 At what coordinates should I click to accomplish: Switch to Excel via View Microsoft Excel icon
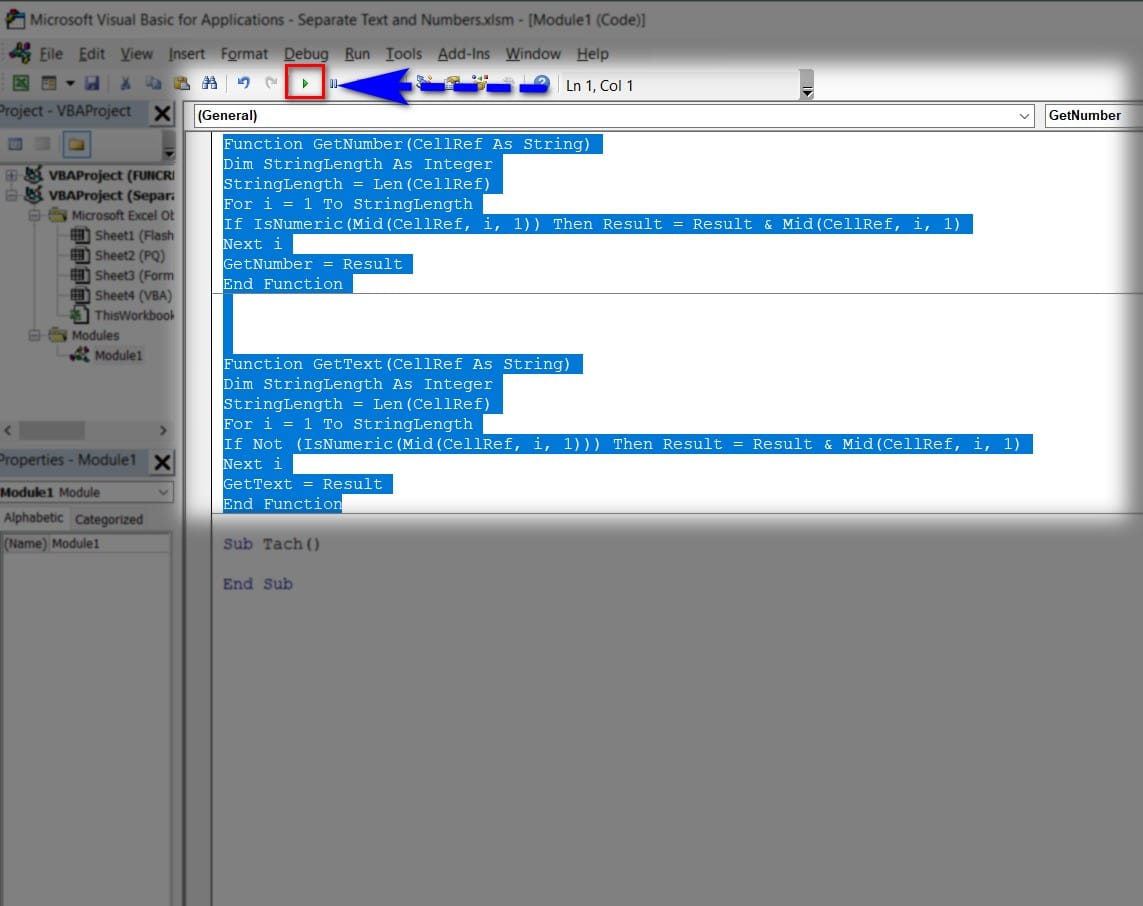coord(20,82)
